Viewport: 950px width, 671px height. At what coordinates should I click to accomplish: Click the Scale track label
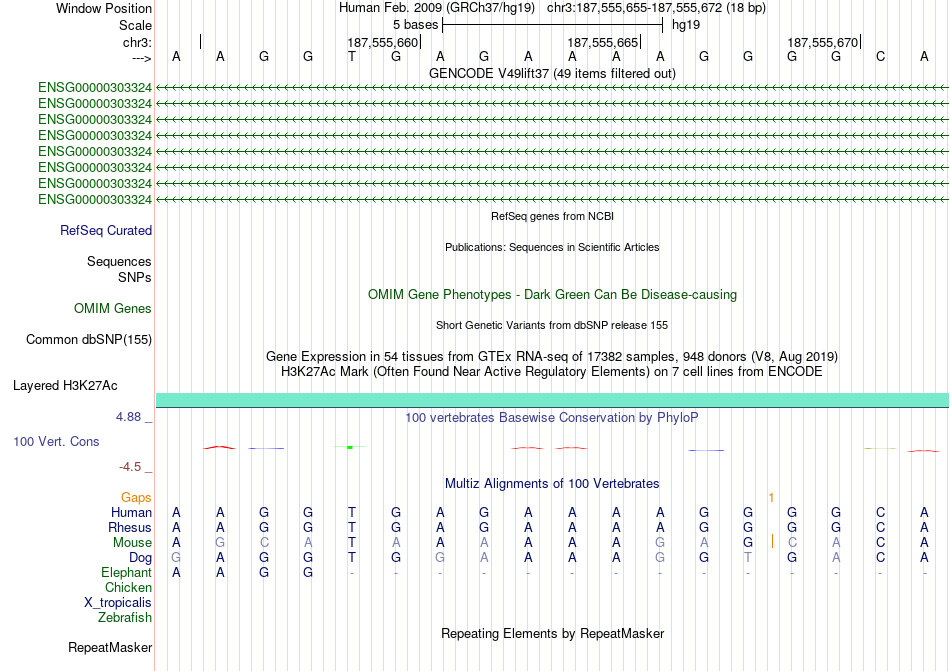click(x=135, y=25)
